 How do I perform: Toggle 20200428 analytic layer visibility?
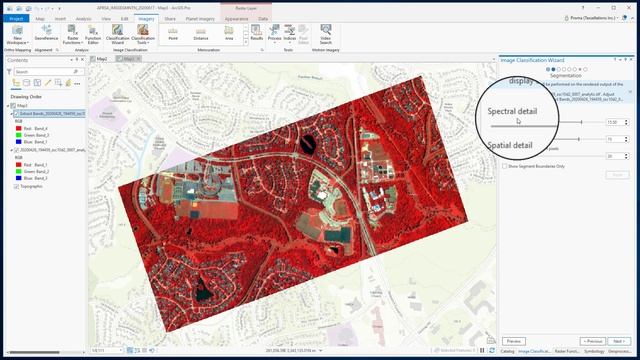(16, 150)
